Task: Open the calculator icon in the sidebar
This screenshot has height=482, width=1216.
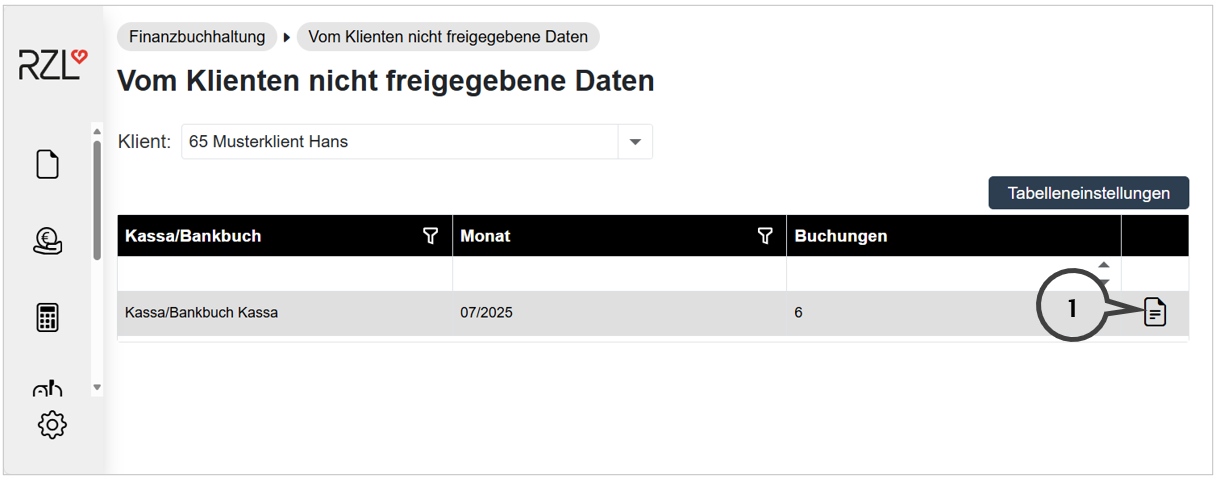Action: coord(47,318)
